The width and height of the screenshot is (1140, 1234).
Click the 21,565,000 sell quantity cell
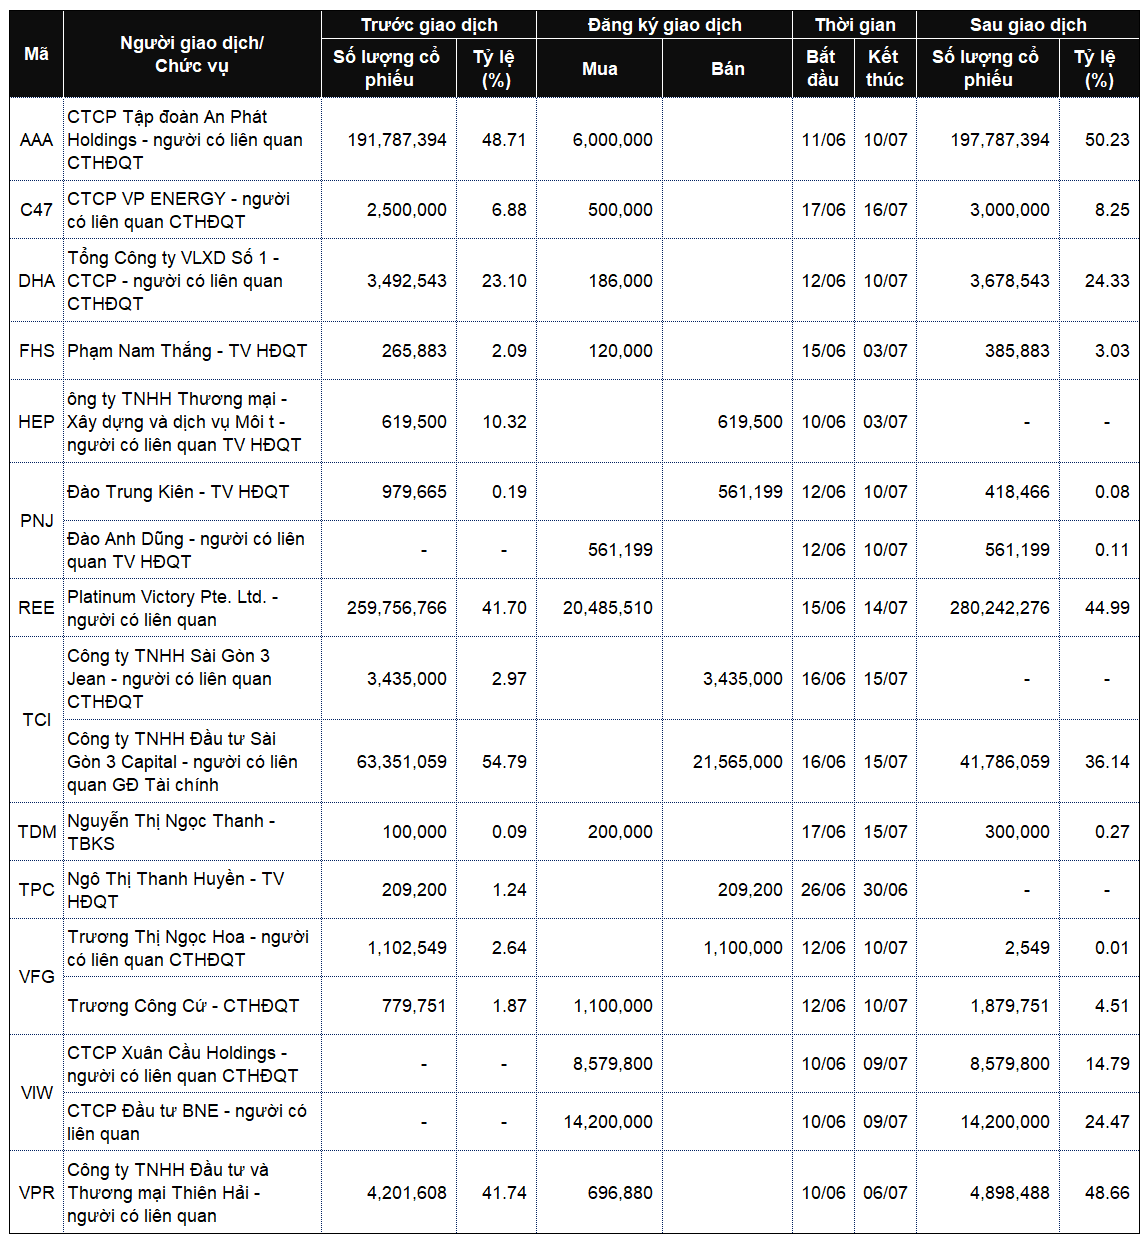coord(727,762)
